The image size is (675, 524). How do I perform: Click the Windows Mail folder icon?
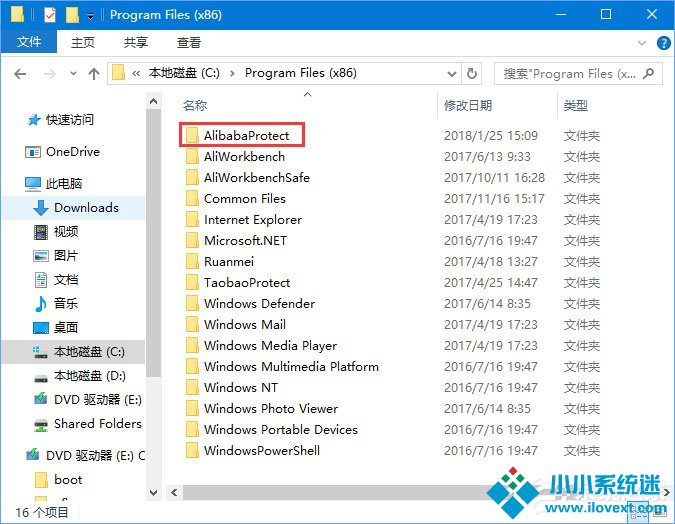pyautogui.click(x=192, y=324)
